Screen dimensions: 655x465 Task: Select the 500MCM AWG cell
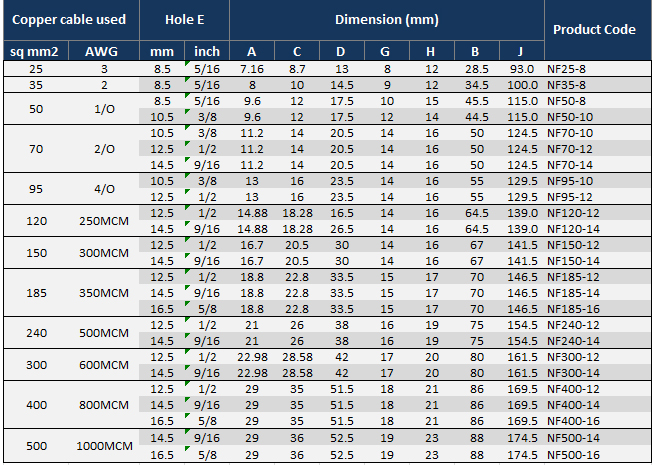point(104,333)
